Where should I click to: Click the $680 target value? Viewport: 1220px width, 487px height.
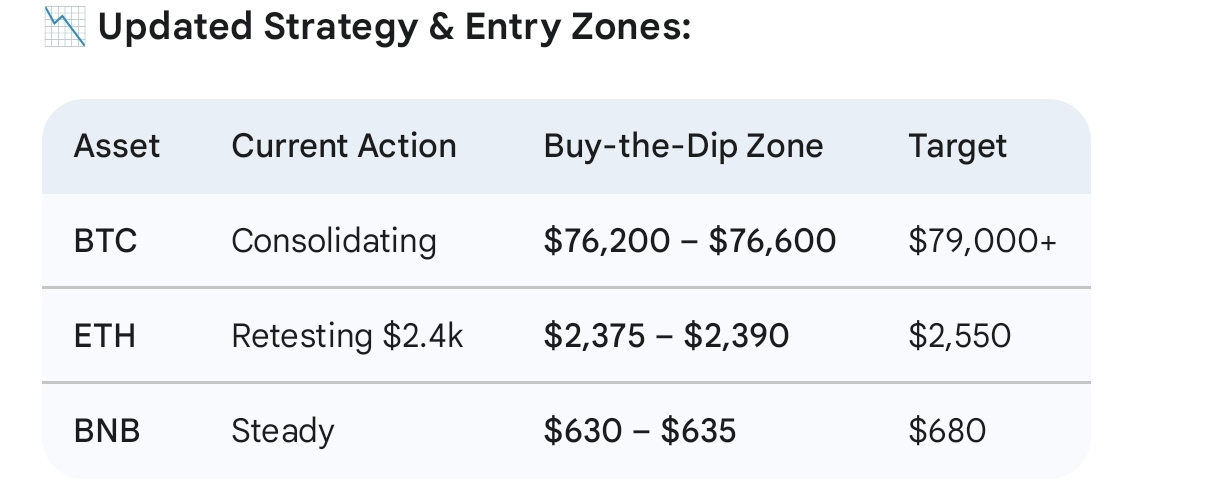coord(947,431)
